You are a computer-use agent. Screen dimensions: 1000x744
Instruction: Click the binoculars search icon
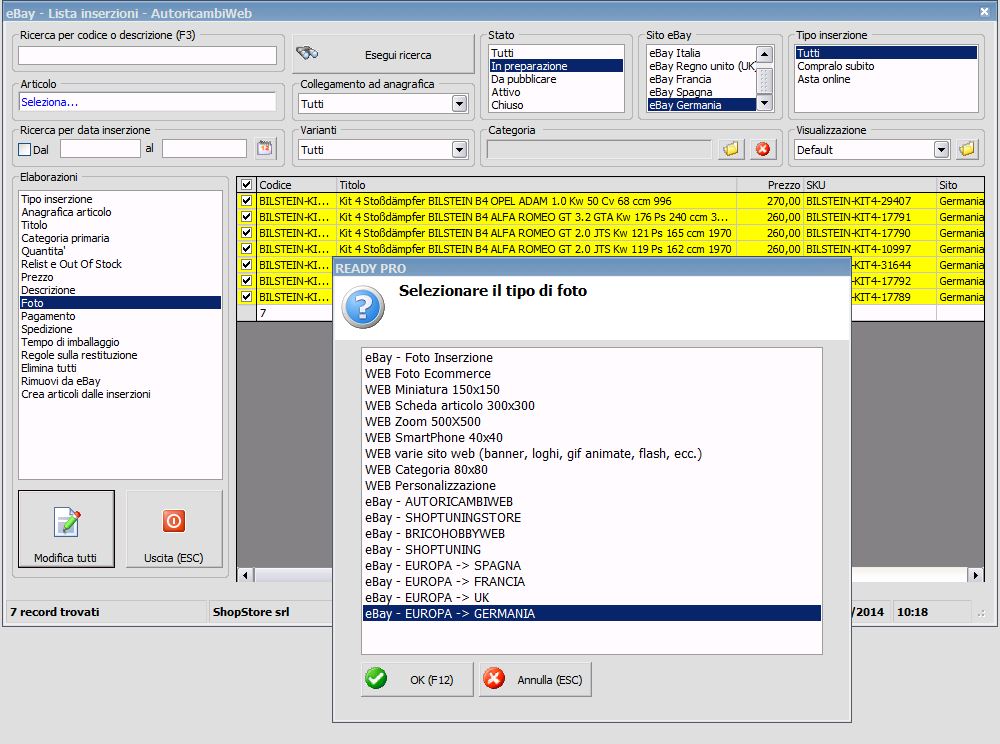tap(307, 54)
